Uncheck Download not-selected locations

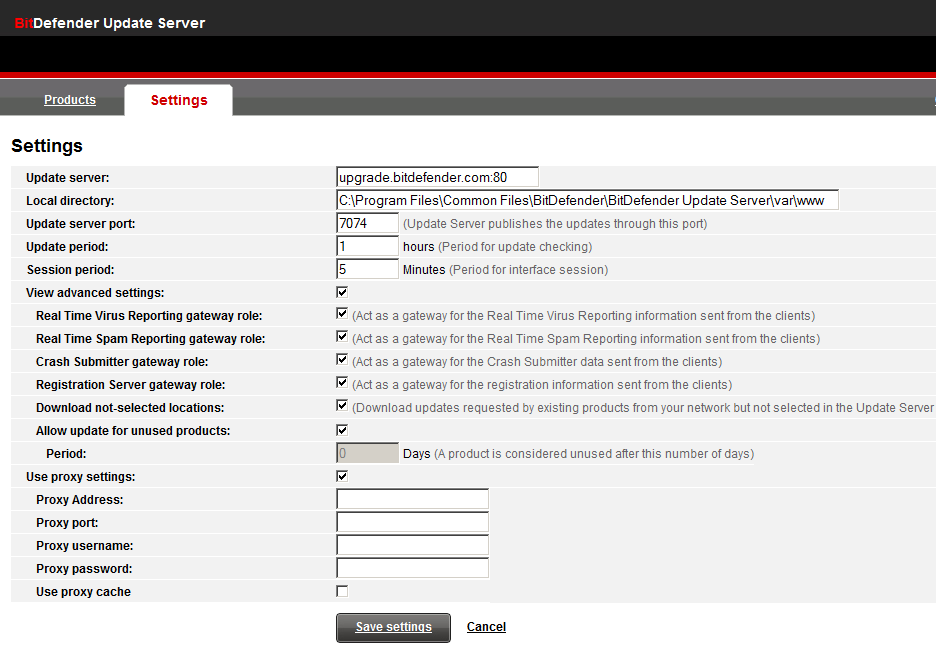(342, 406)
